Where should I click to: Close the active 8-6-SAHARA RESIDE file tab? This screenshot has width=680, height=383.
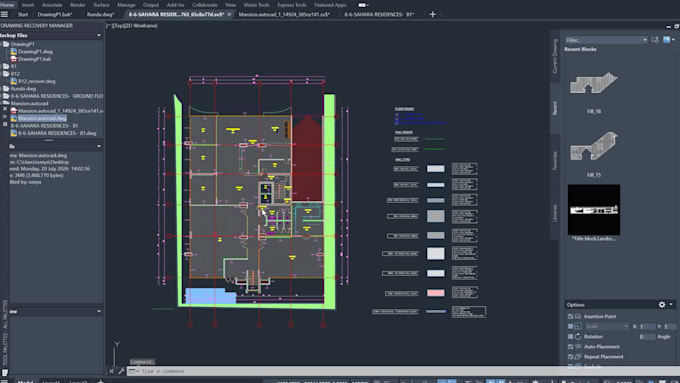229,14
